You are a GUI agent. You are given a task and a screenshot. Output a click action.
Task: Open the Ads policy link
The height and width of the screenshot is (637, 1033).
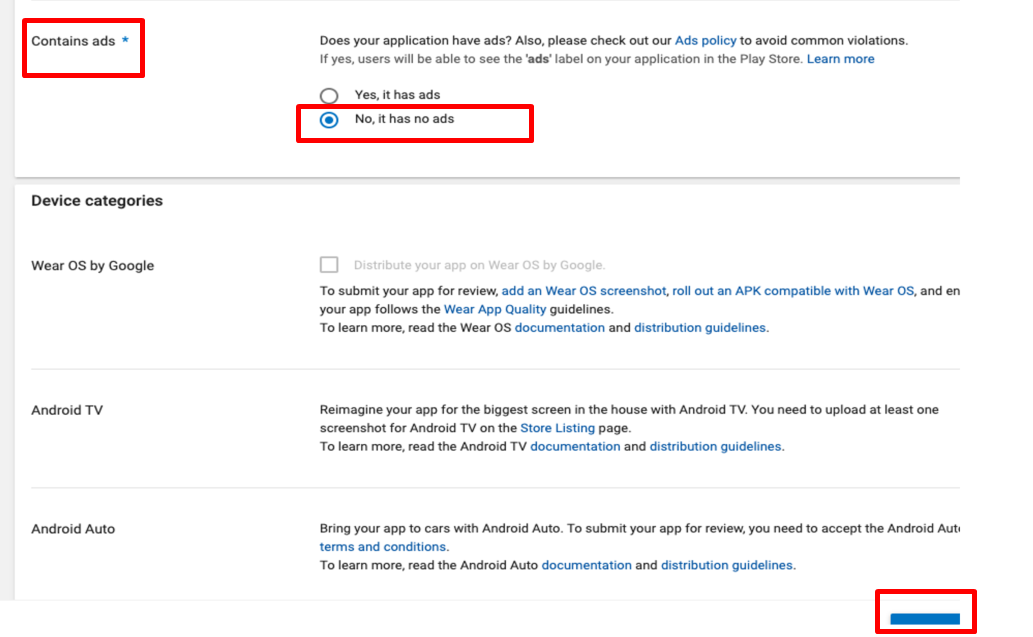point(705,41)
